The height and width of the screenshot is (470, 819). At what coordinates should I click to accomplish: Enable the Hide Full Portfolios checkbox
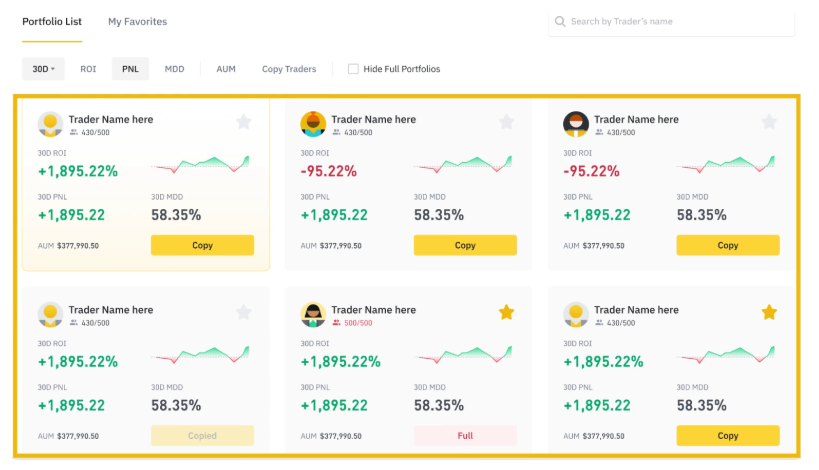353,69
